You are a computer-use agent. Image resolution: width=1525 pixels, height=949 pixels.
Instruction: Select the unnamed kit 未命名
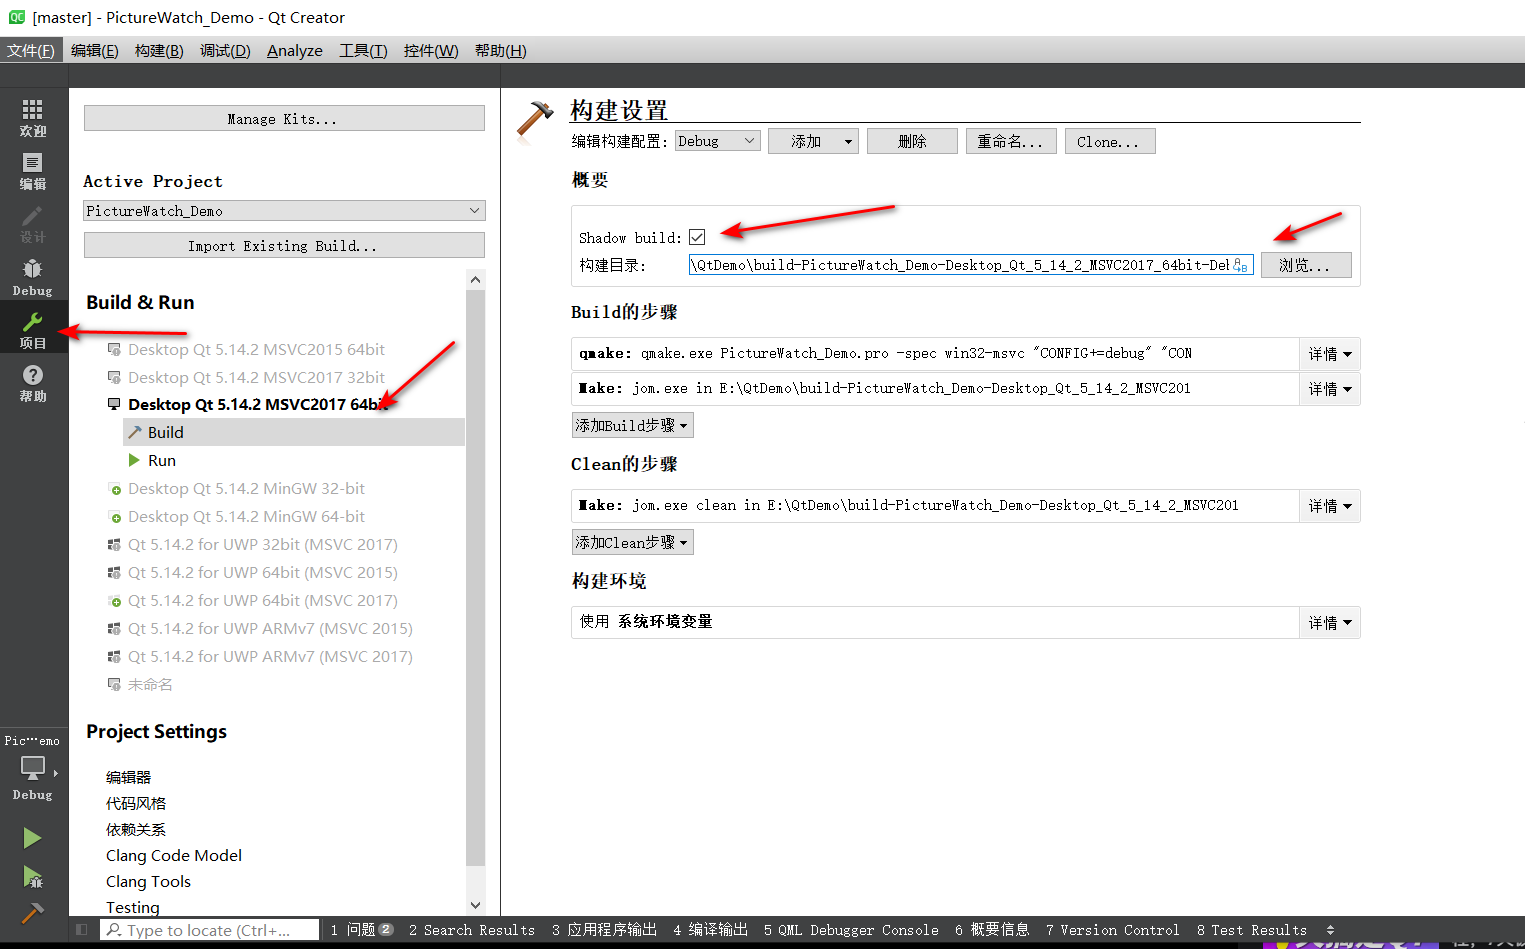150,684
